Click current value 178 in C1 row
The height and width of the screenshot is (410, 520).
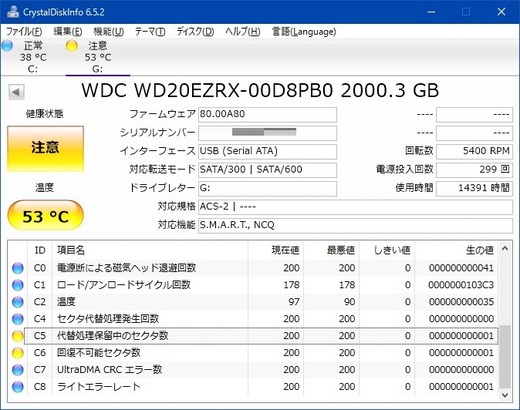[291, 285]
